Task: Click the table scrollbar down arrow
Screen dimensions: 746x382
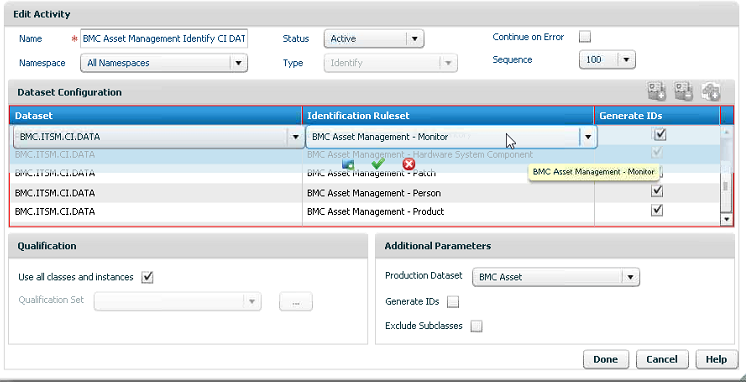Action: (x=726, y=219)
